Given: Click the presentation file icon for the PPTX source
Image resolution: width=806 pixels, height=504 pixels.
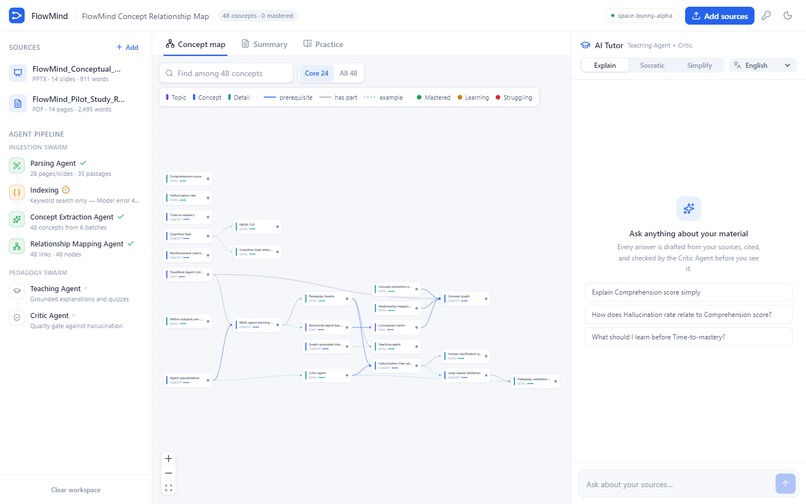Looking at the screenshot, I should 17,73.
